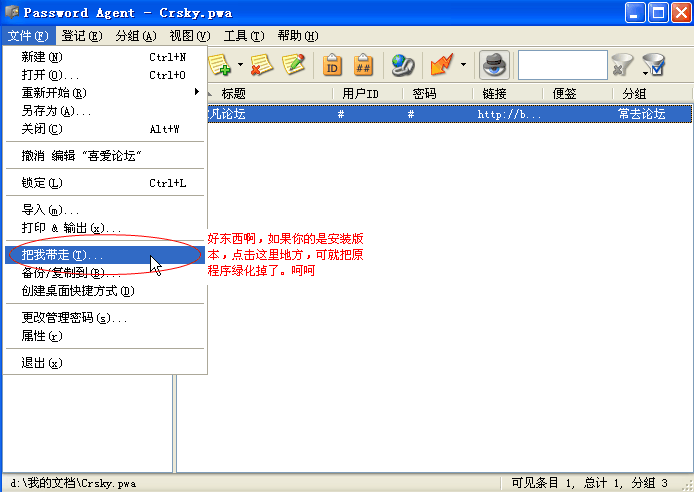Clear the filter with funnel X icon
This screenshot has height=492, width=694.
(622, 65)
